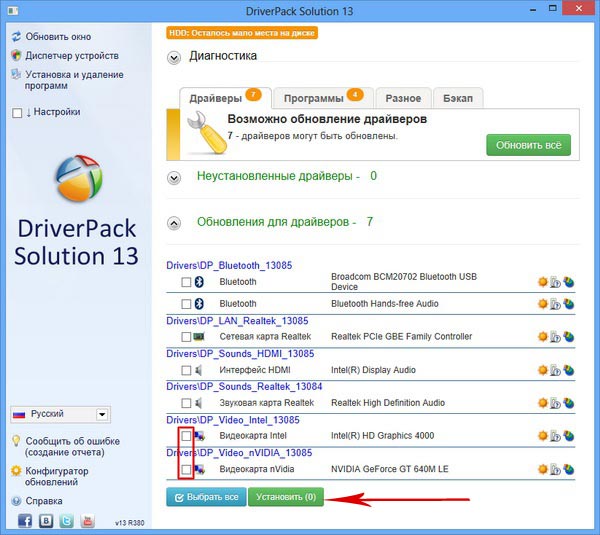
Task: Check the Bluetooth Hands-free Audio checkbox
Action: pyautogui.click(x=186, y=304)
